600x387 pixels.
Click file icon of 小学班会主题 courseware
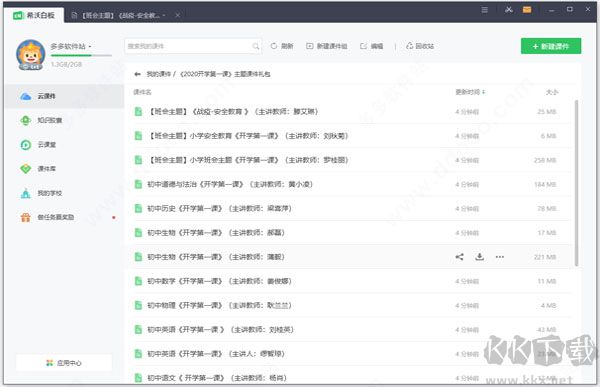coord(139,160)
